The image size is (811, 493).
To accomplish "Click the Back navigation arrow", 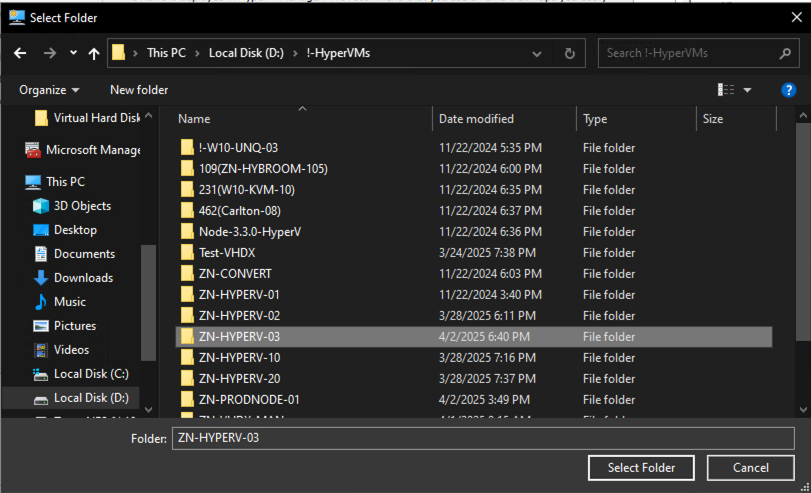I will [20, 53].
